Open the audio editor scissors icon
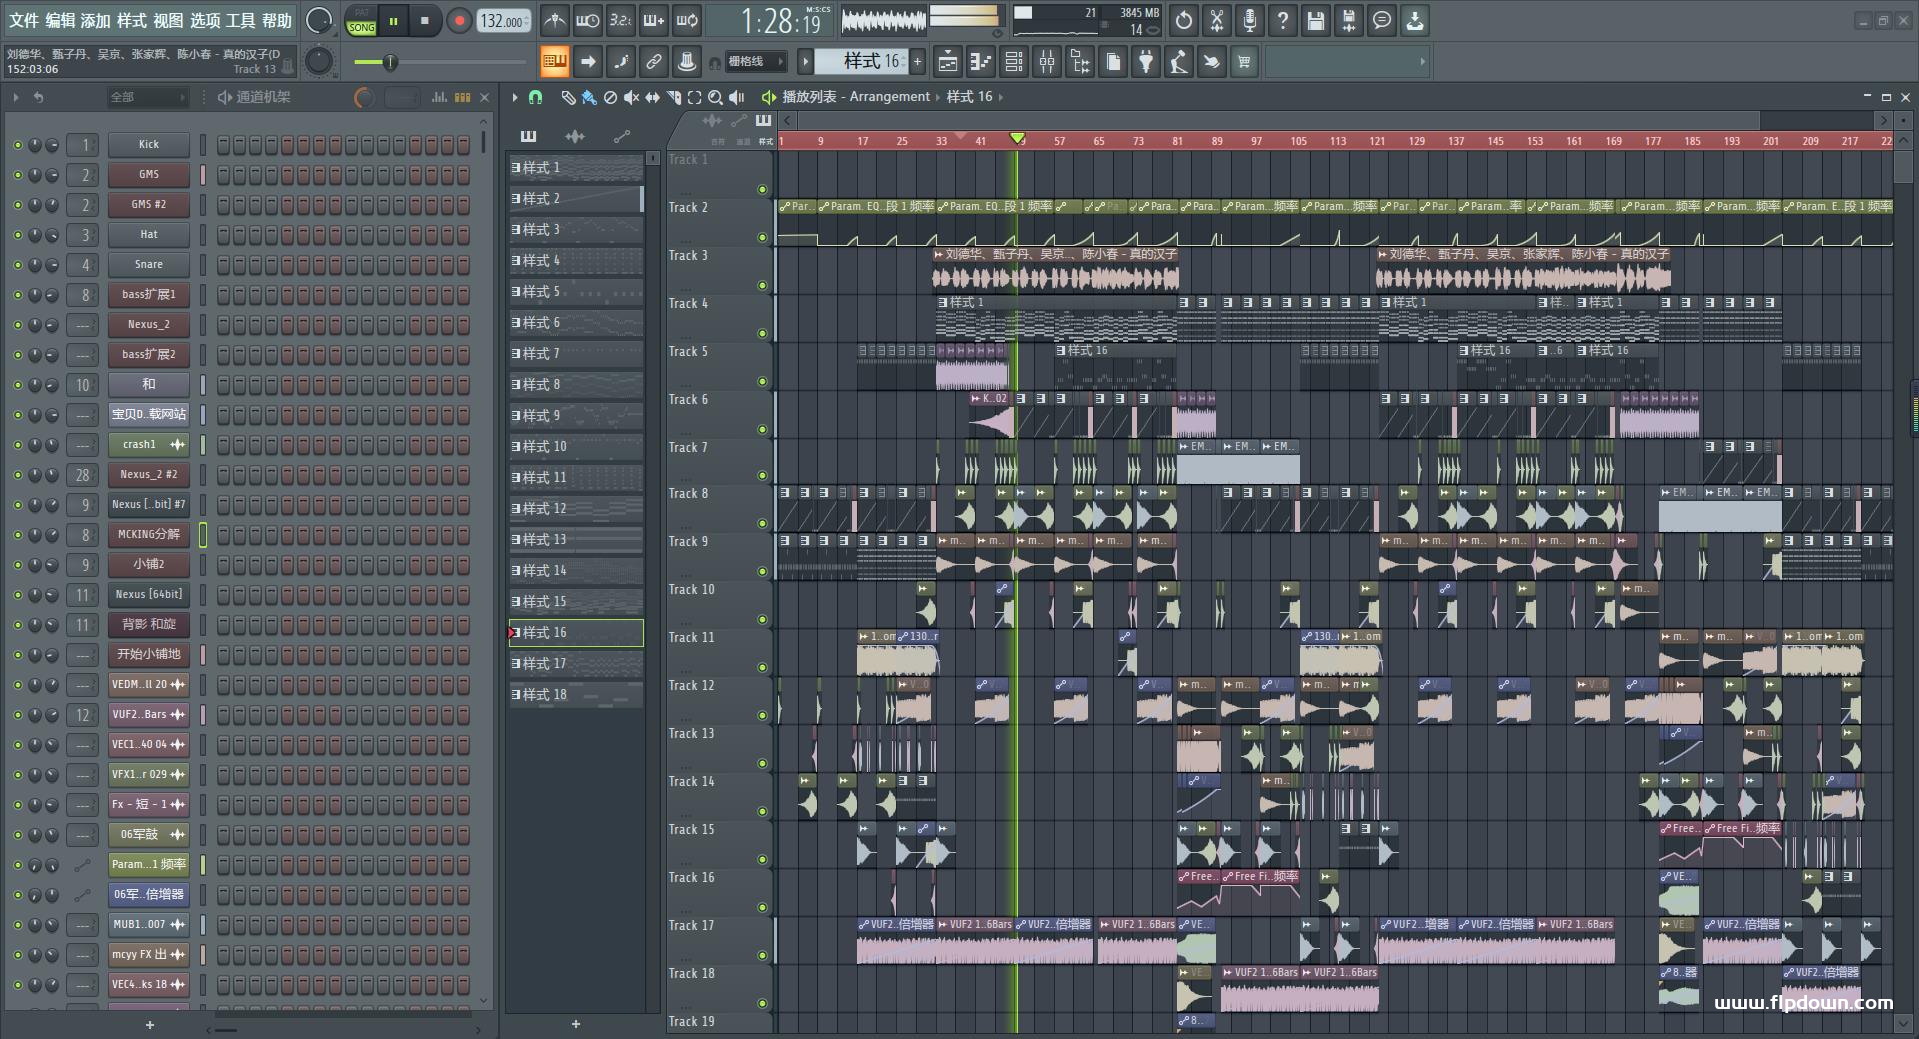Image resolution: width=1919 pixels, height=1039 pixels. (1217, 20)
